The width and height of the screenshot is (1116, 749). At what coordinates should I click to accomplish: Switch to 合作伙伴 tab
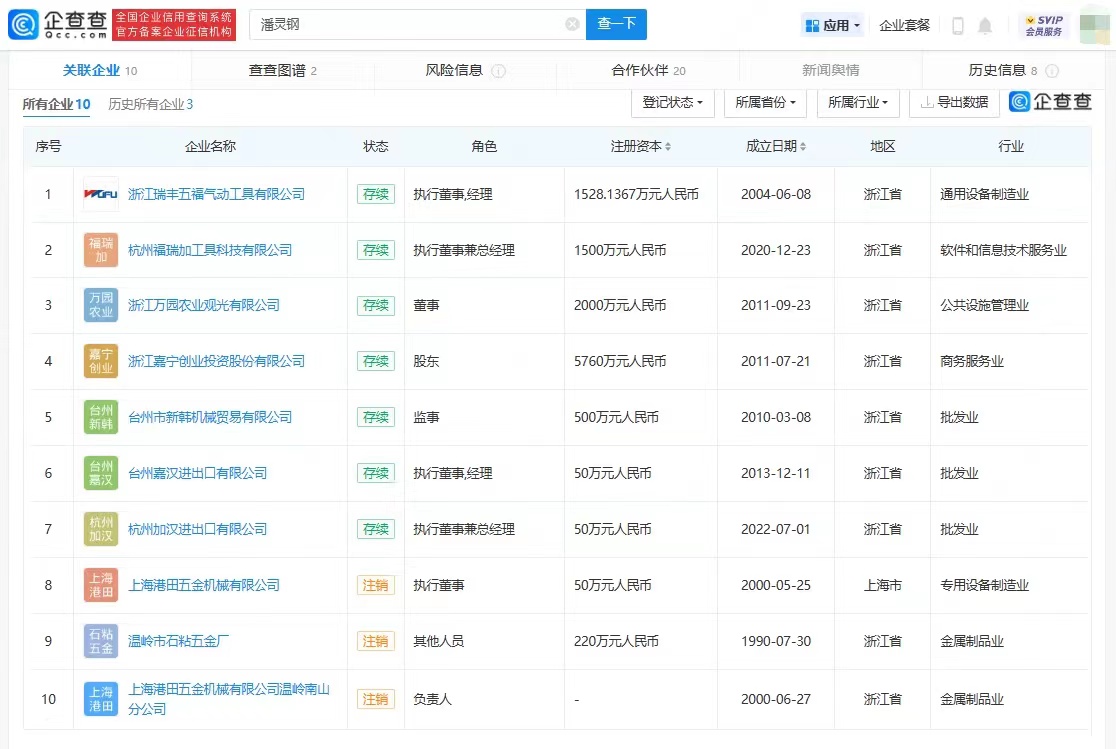(648, 70)
